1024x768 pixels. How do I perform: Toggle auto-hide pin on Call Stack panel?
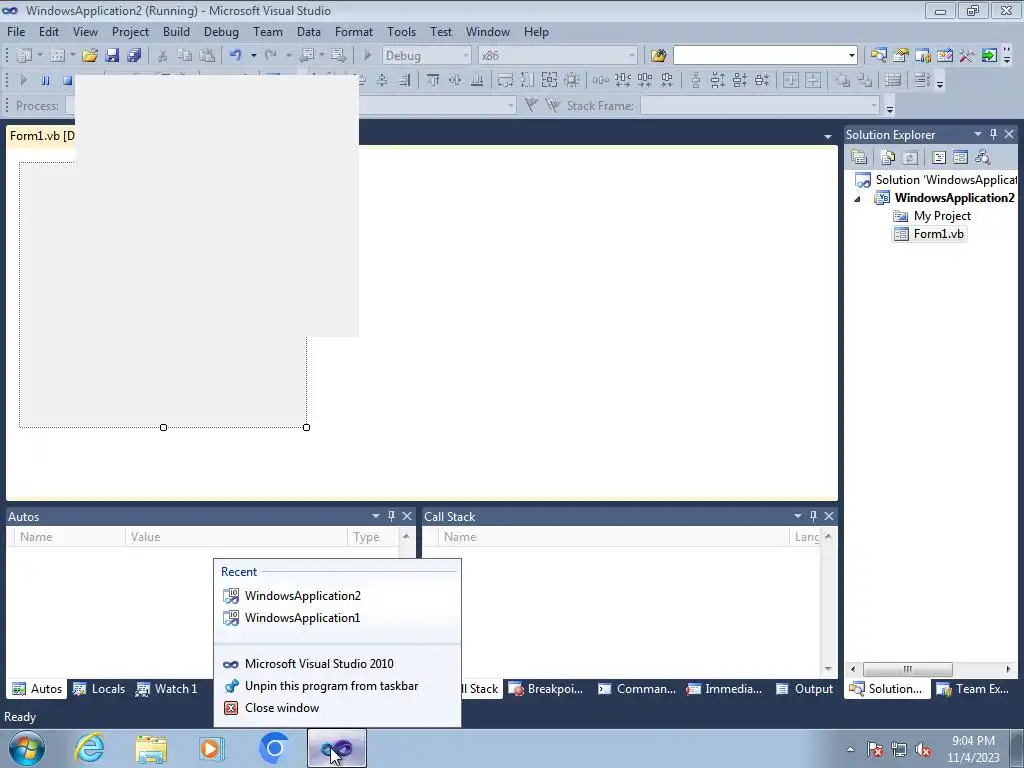(x=813, y=516)
